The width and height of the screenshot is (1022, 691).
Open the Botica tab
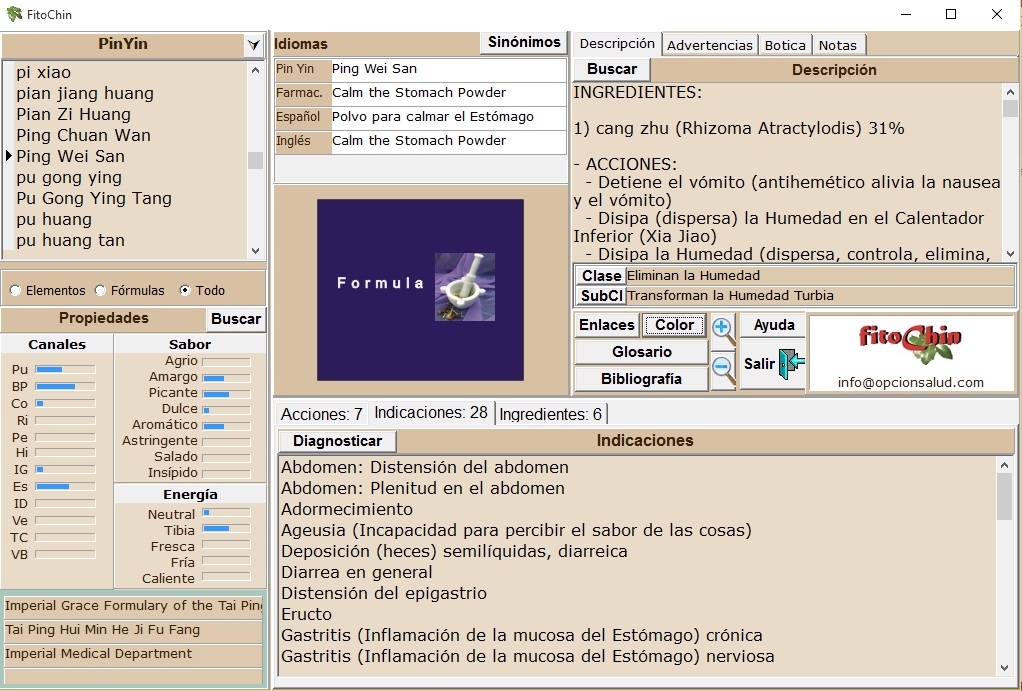click(x=785, y=45)
